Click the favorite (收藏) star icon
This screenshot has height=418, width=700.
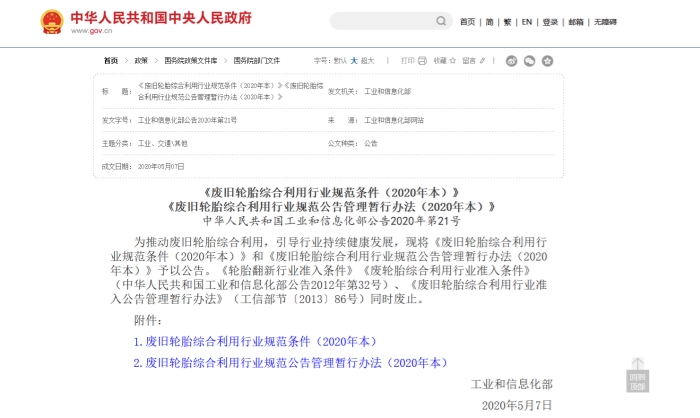coord(453,61)
